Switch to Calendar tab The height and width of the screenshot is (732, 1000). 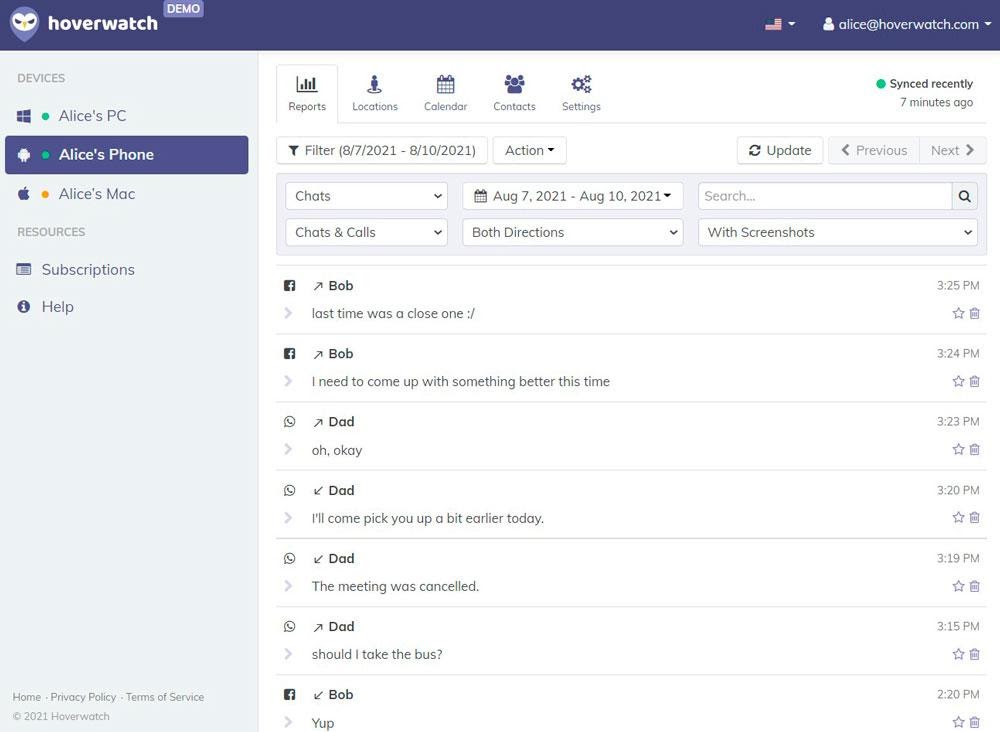point(445,93)
